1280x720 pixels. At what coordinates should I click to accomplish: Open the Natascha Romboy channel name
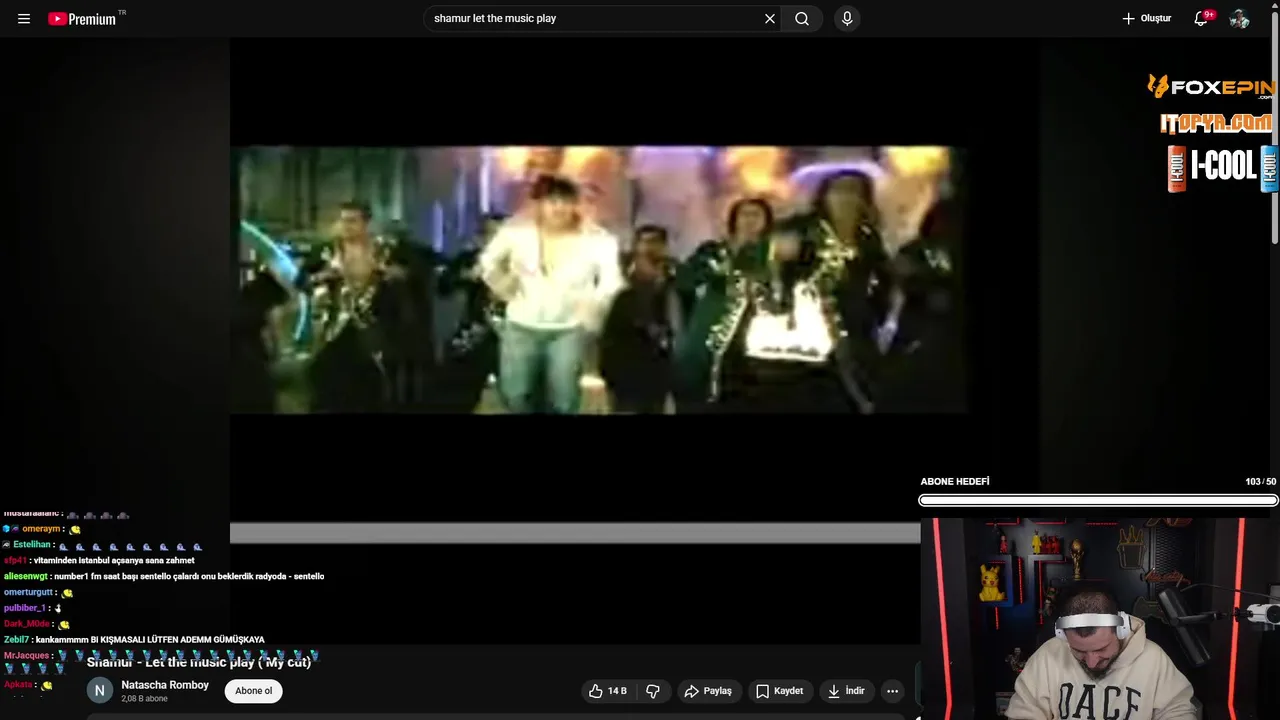tap(165, 685)
